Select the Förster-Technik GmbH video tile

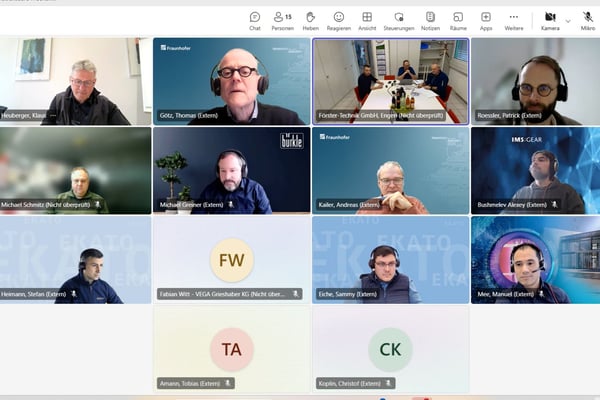[390, 80]
